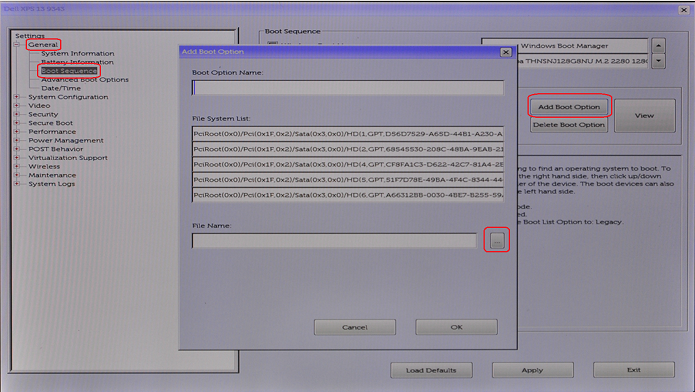Click the File Name input field
This screenshot has height=392, width=695.
tap(334, 240)
